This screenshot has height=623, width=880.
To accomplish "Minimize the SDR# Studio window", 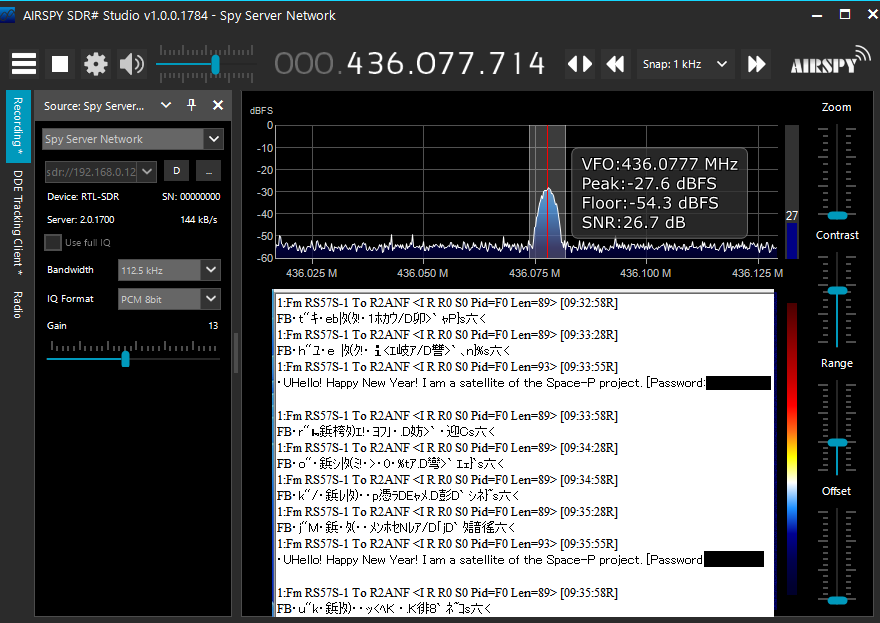I will click(x=817, y=15).
